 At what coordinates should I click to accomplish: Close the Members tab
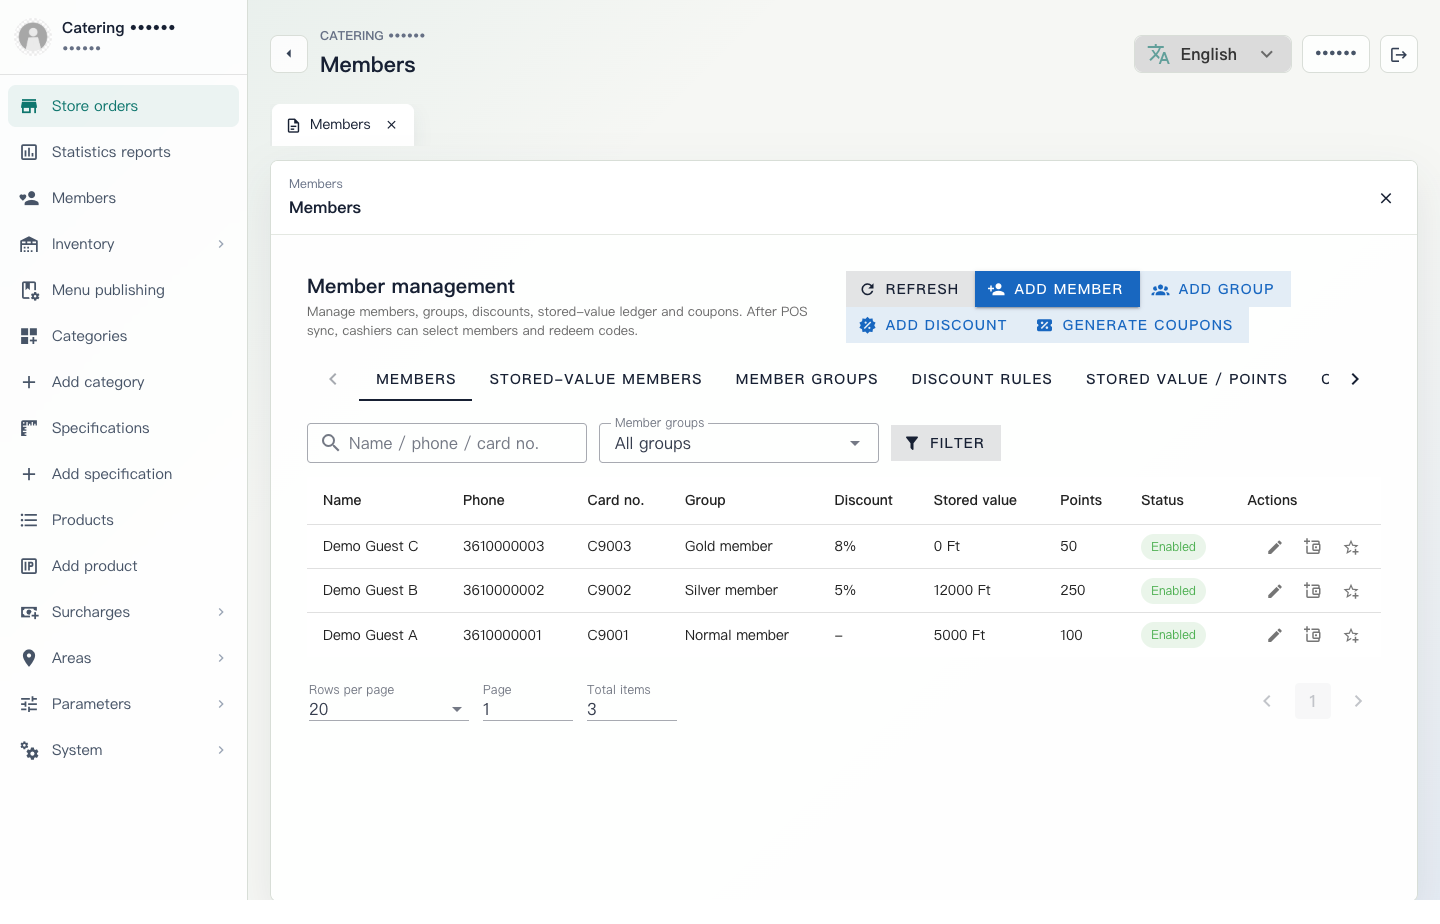392,125
